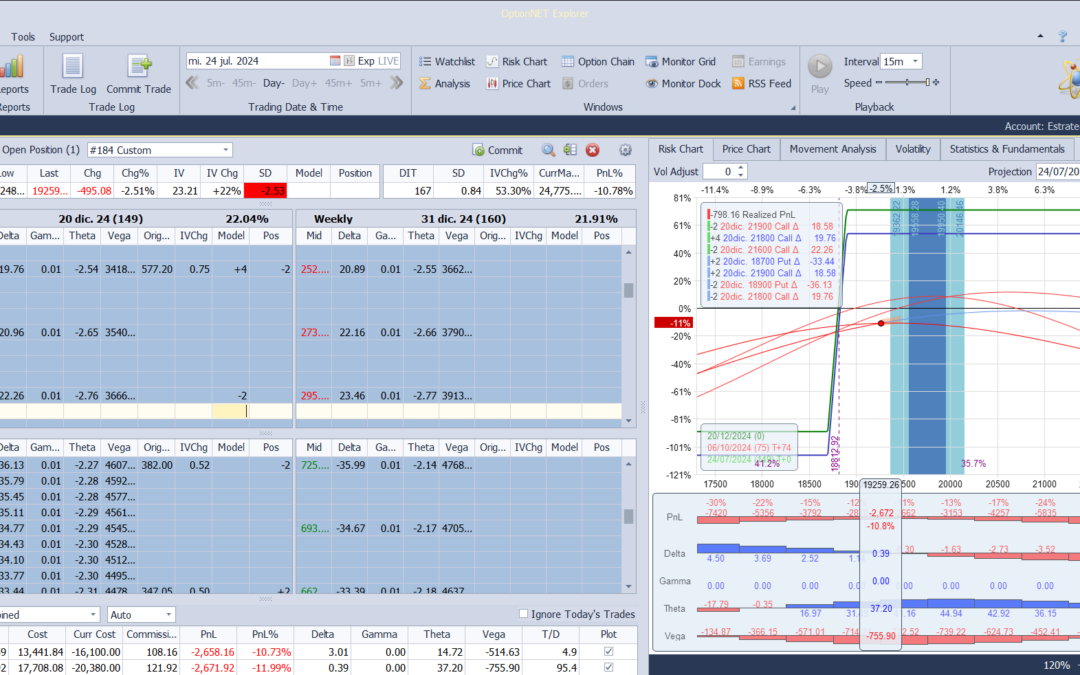Switch to the Risk Chart tab
The image size is (1080, 675).
[x=681, y=149]
